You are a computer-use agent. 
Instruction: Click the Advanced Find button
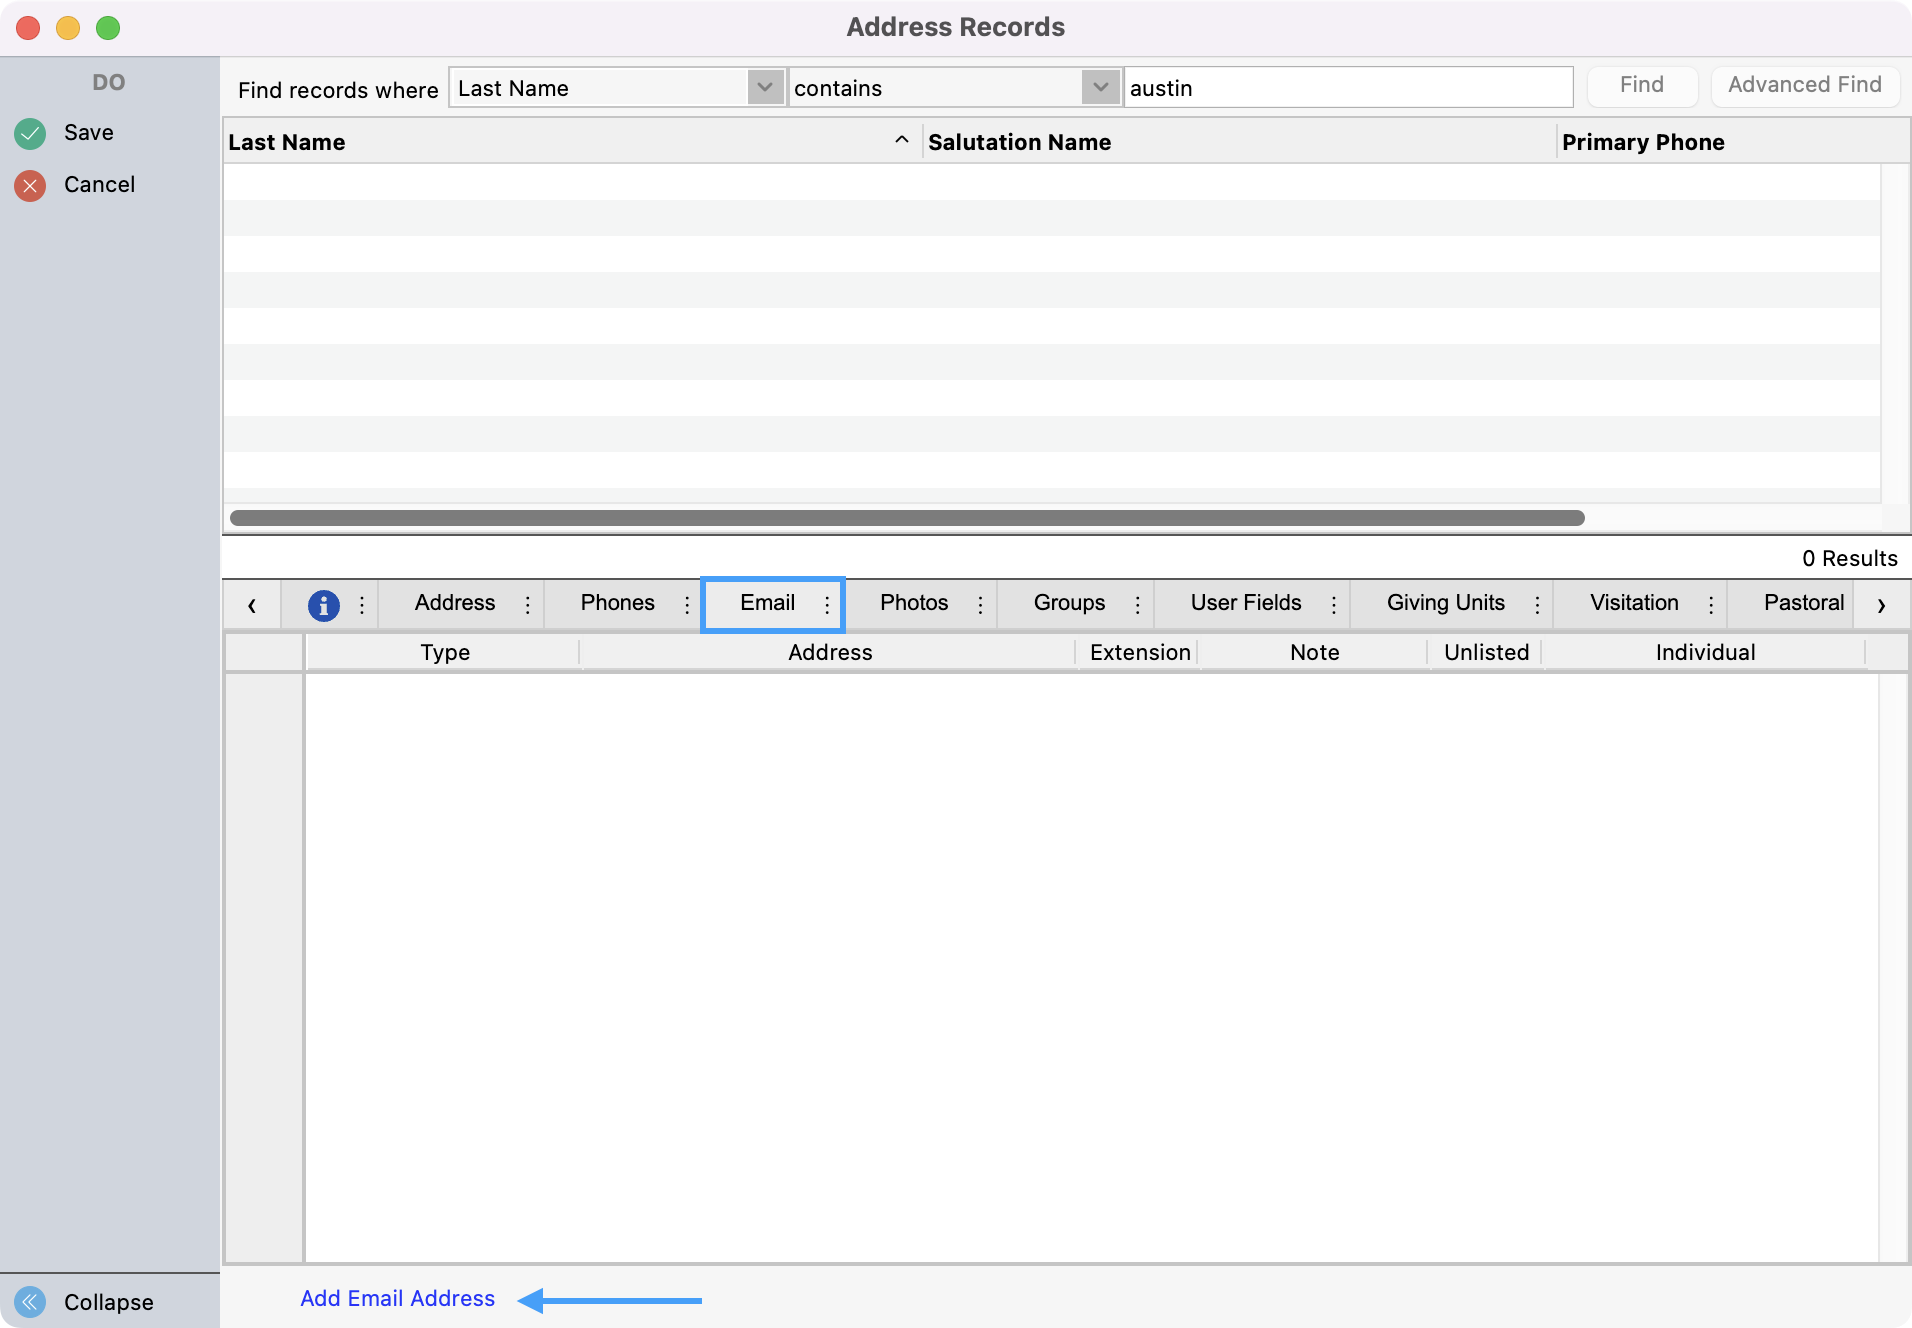[1804, 86]
